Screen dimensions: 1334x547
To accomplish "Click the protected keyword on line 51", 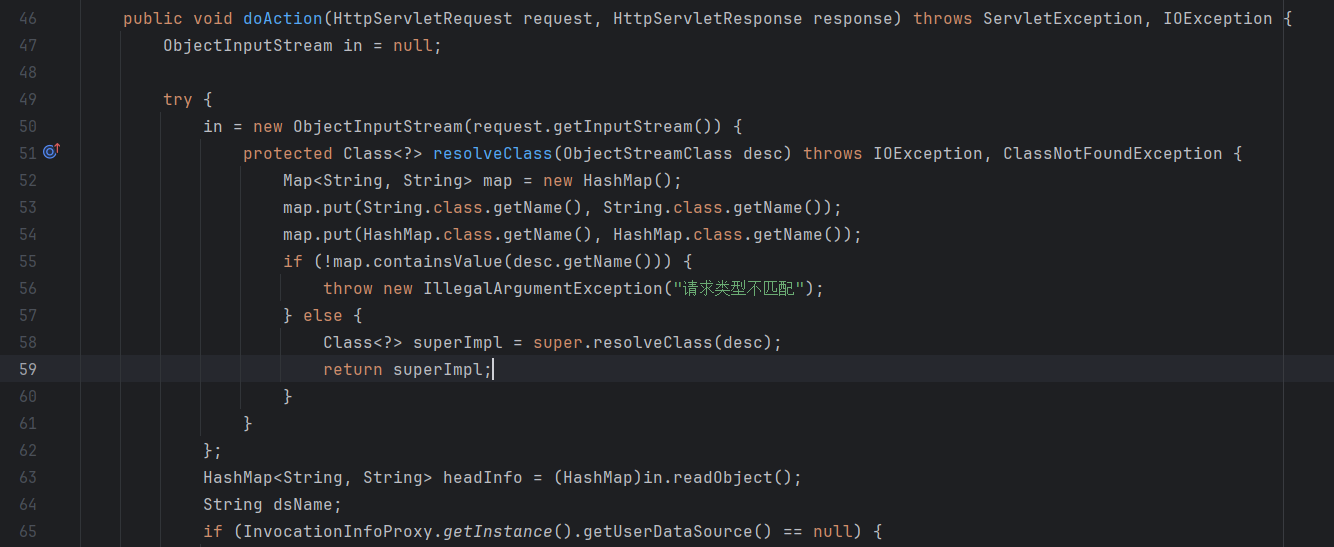I will 288,154.
